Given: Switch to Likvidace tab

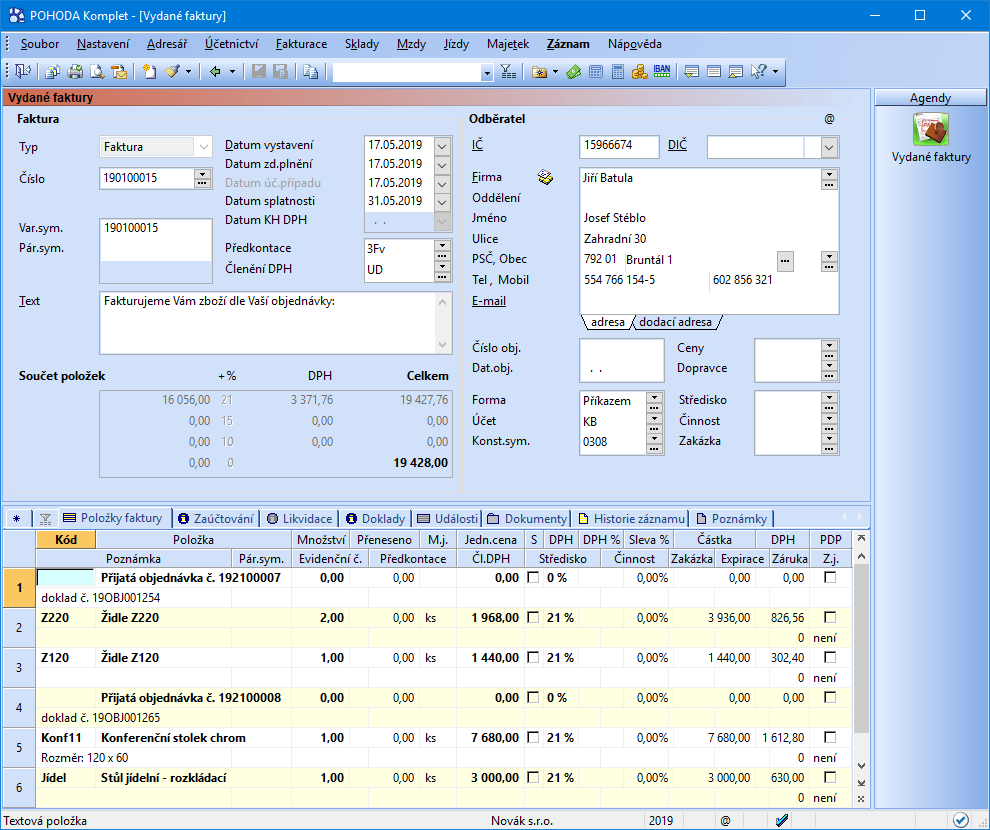Looking at the screenshot, I should pos(299,519).
